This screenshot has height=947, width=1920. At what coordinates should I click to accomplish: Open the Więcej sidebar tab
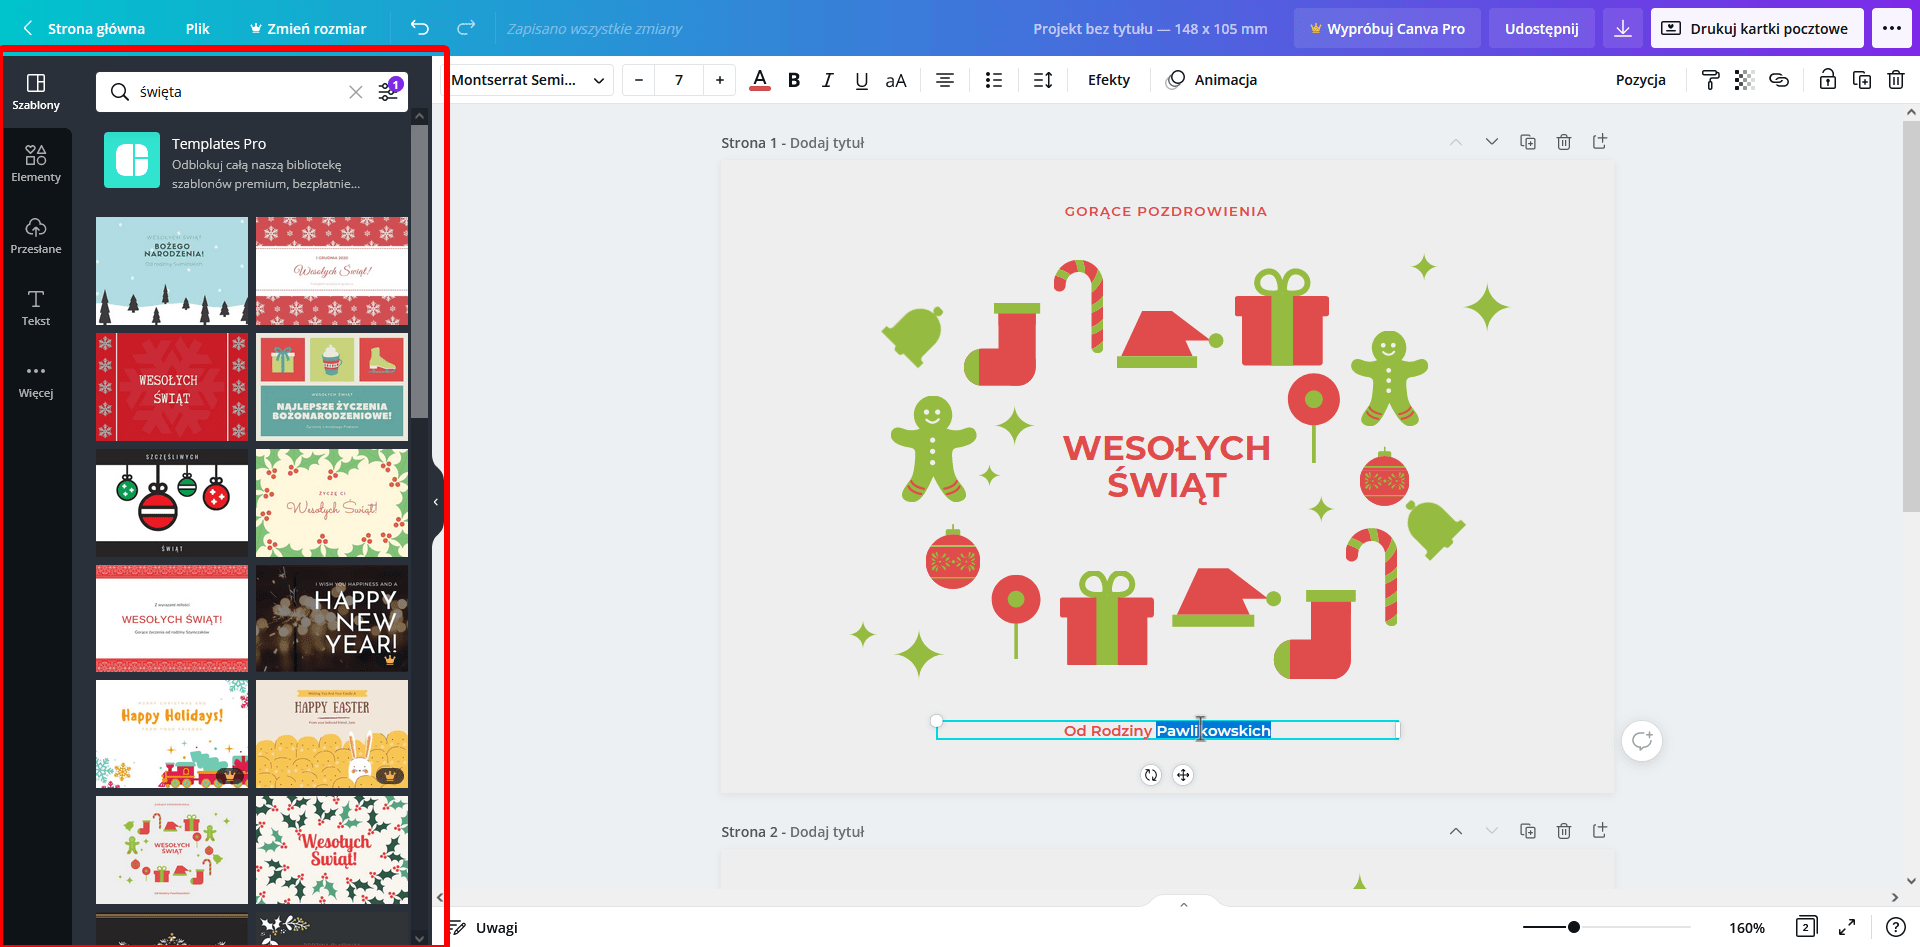click(36, 380)
